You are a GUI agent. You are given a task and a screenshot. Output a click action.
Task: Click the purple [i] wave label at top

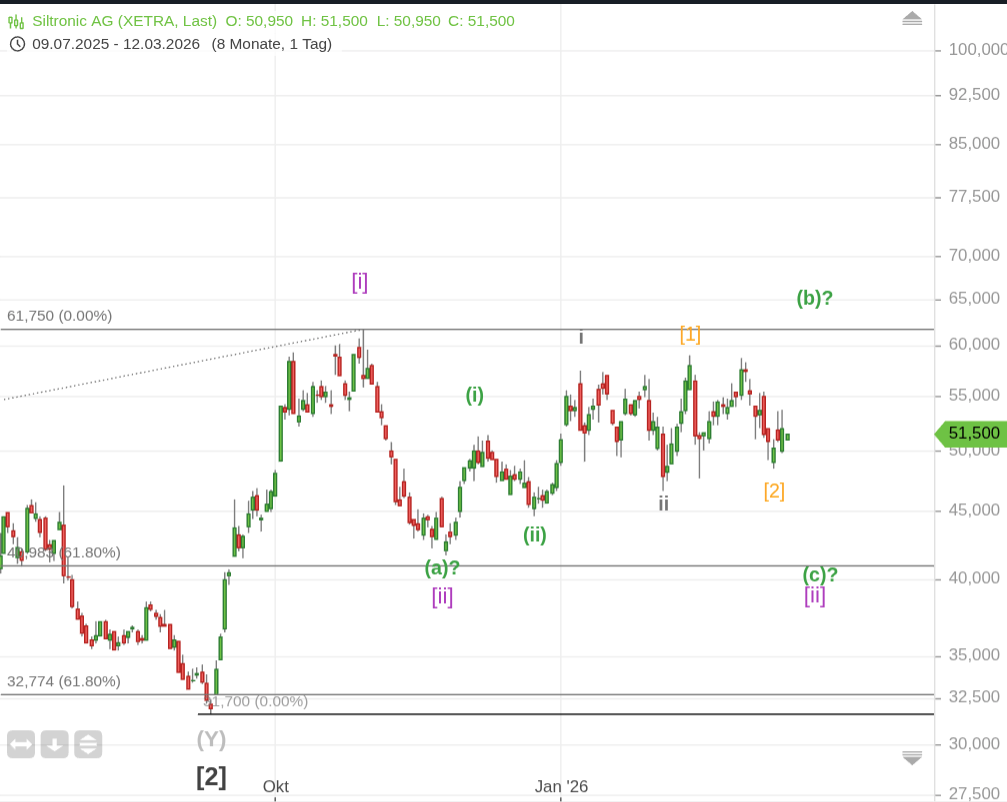[360, 282]
